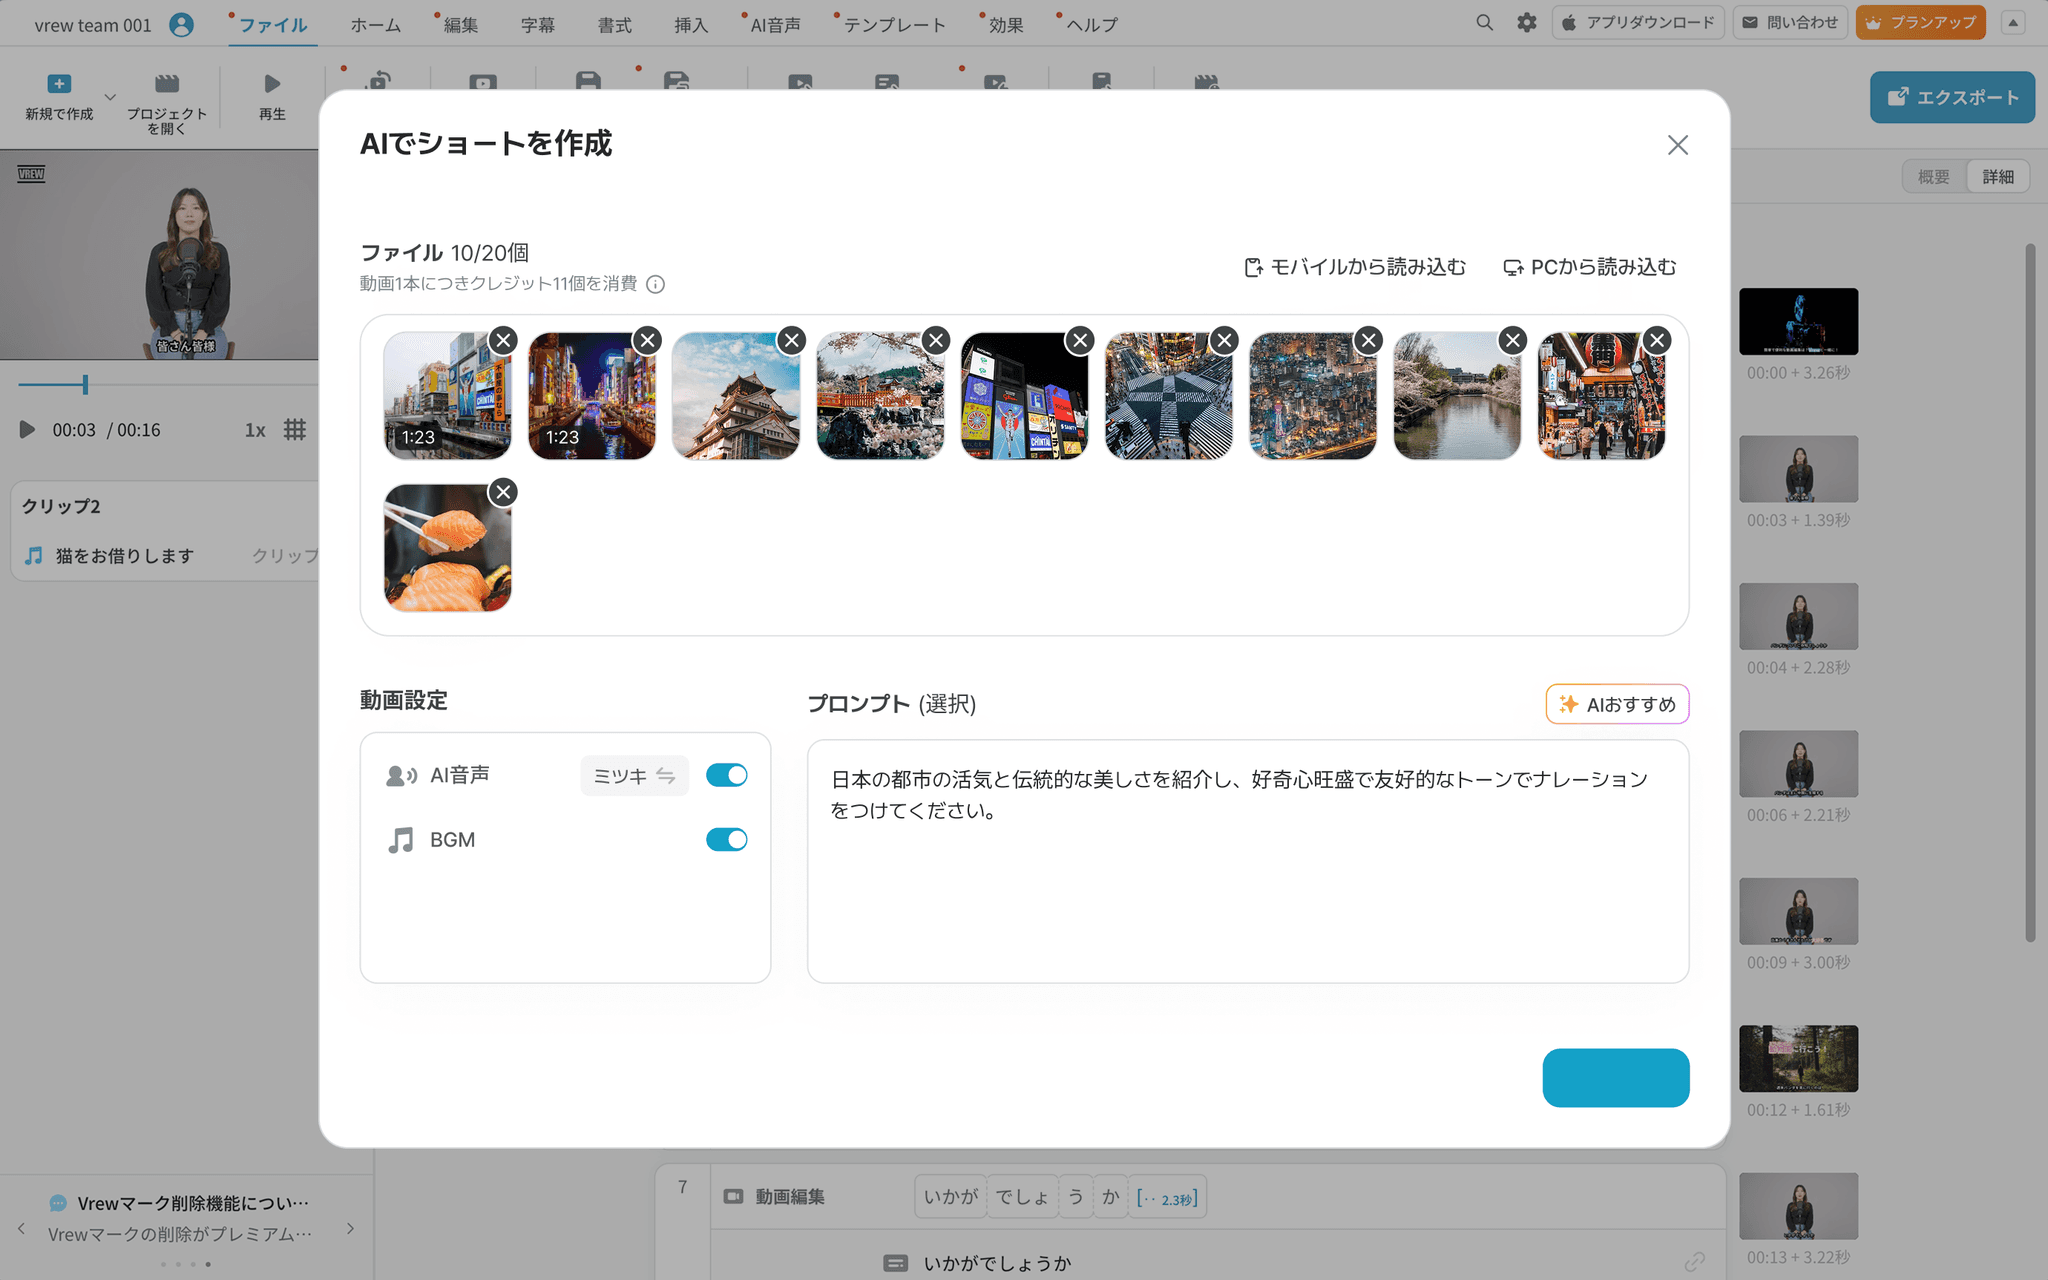2048x1280 pixels.
Task: Open the テンプレート menu tab
Action: click(893, 25)
